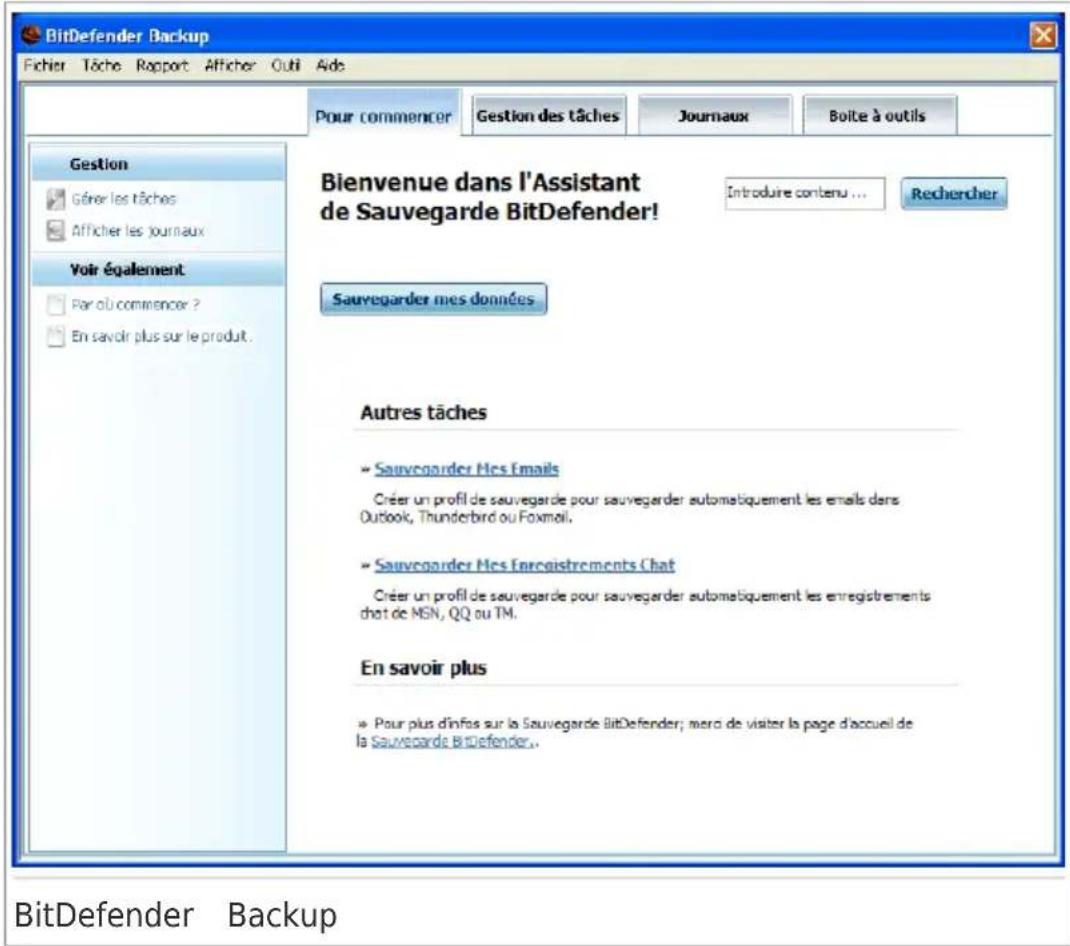The image size is (1070, 946).
Task: Click the page icon beside En savoir plus sur le produit
Action: (x=55, y=336)
